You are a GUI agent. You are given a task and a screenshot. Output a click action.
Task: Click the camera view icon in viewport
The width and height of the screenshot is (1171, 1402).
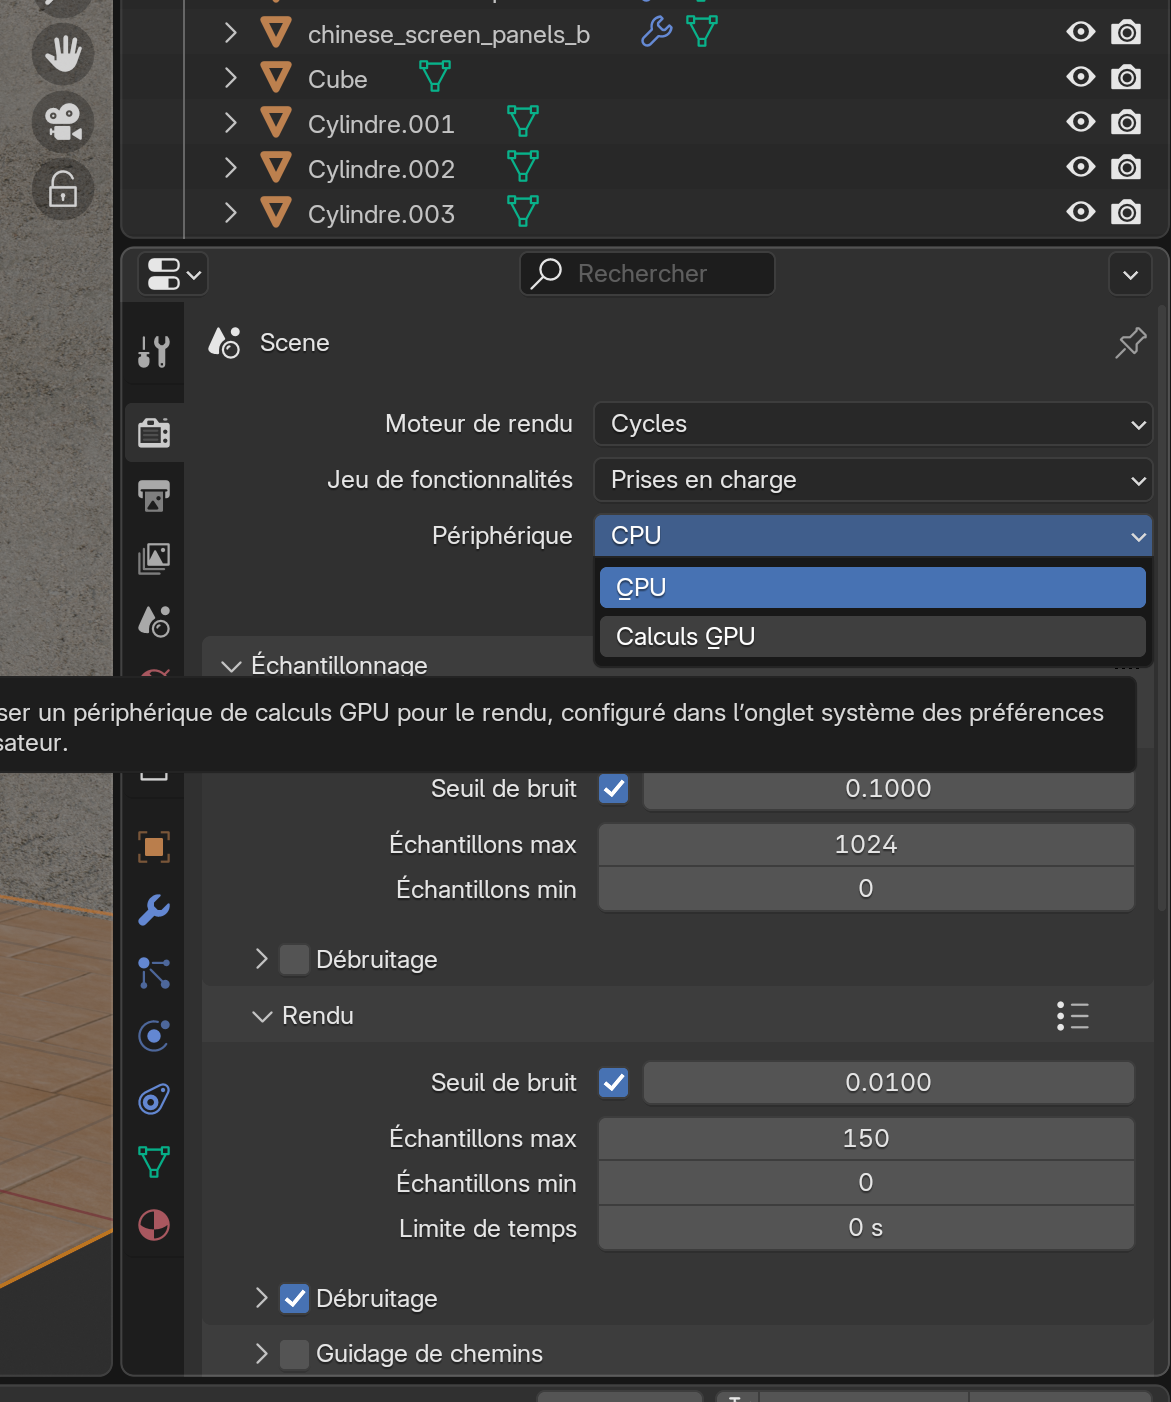[63, 122]
